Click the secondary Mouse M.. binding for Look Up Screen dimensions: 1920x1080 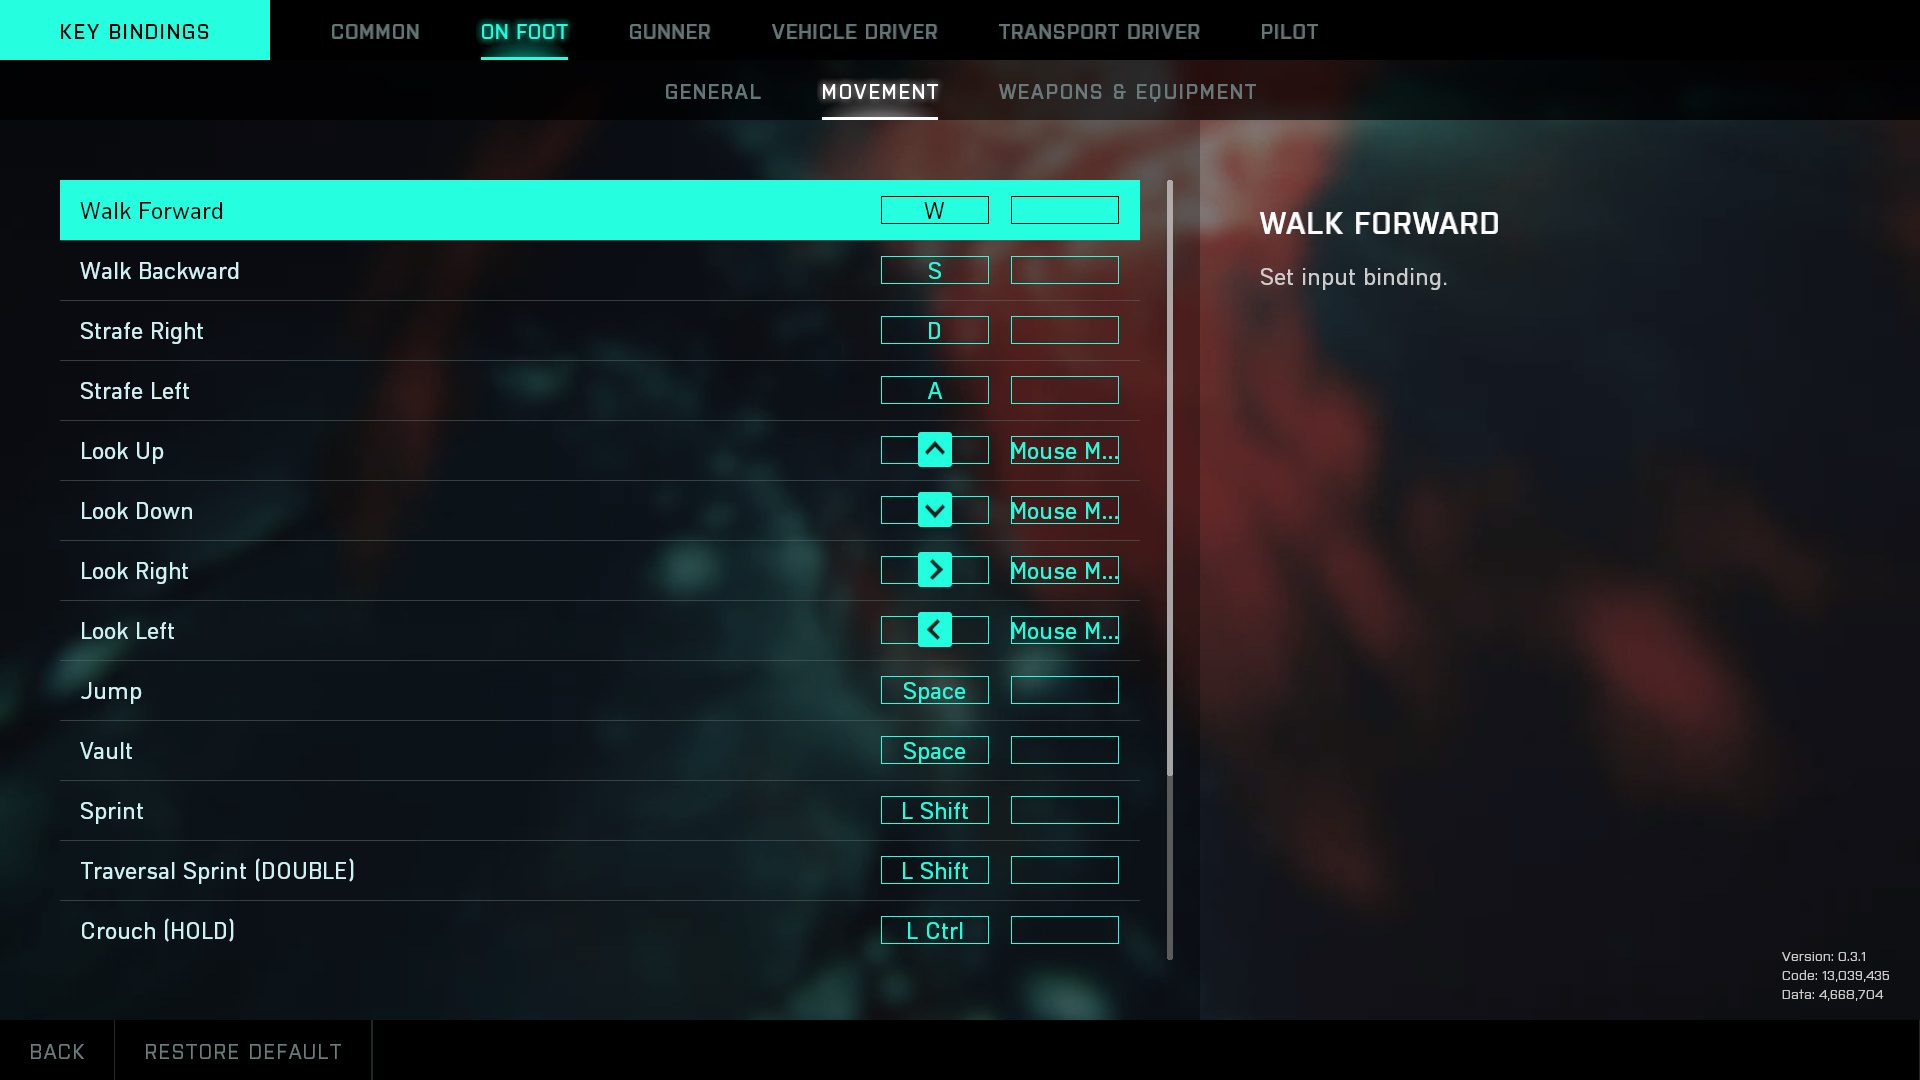coord(1064,450)
